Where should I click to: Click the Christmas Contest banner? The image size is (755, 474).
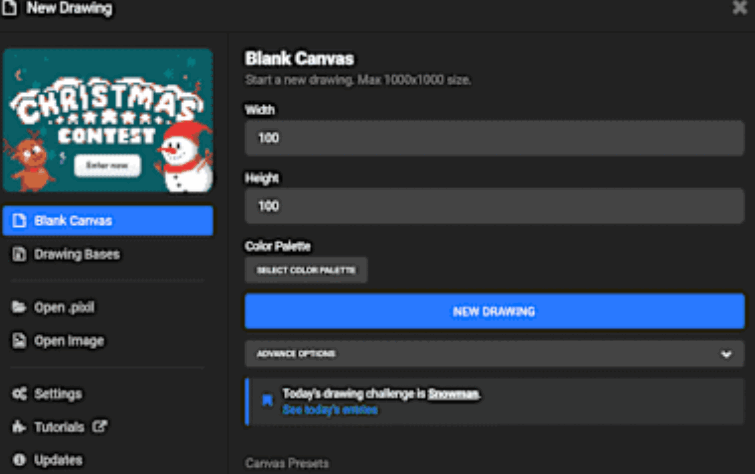pyautogui.click(x=108, y=120)
